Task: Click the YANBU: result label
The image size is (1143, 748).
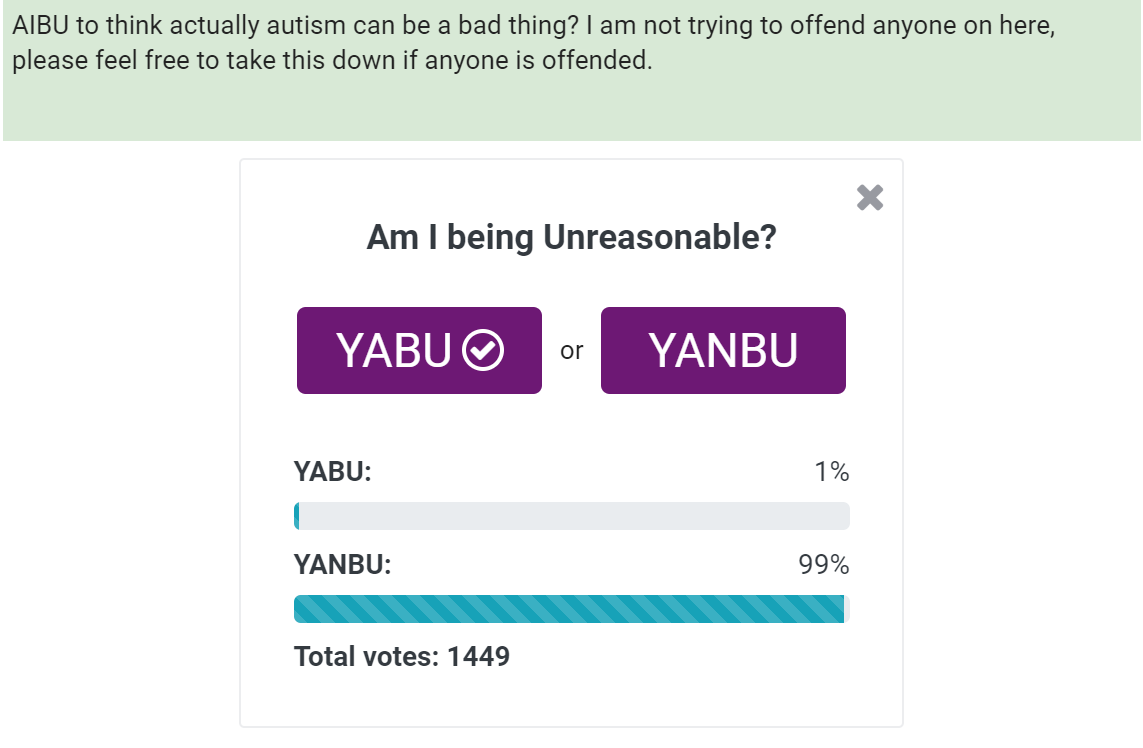Action: pyautogui.click(x=343, y=564)
